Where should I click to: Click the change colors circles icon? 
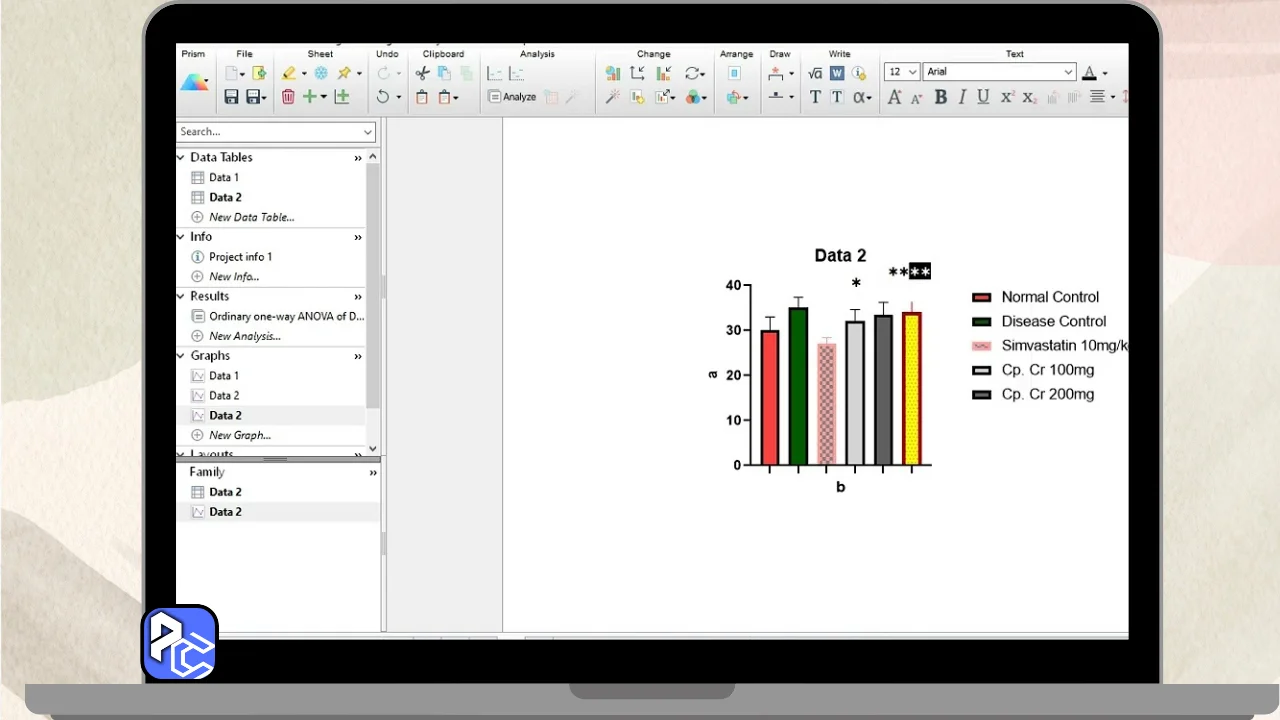(695, 97)
